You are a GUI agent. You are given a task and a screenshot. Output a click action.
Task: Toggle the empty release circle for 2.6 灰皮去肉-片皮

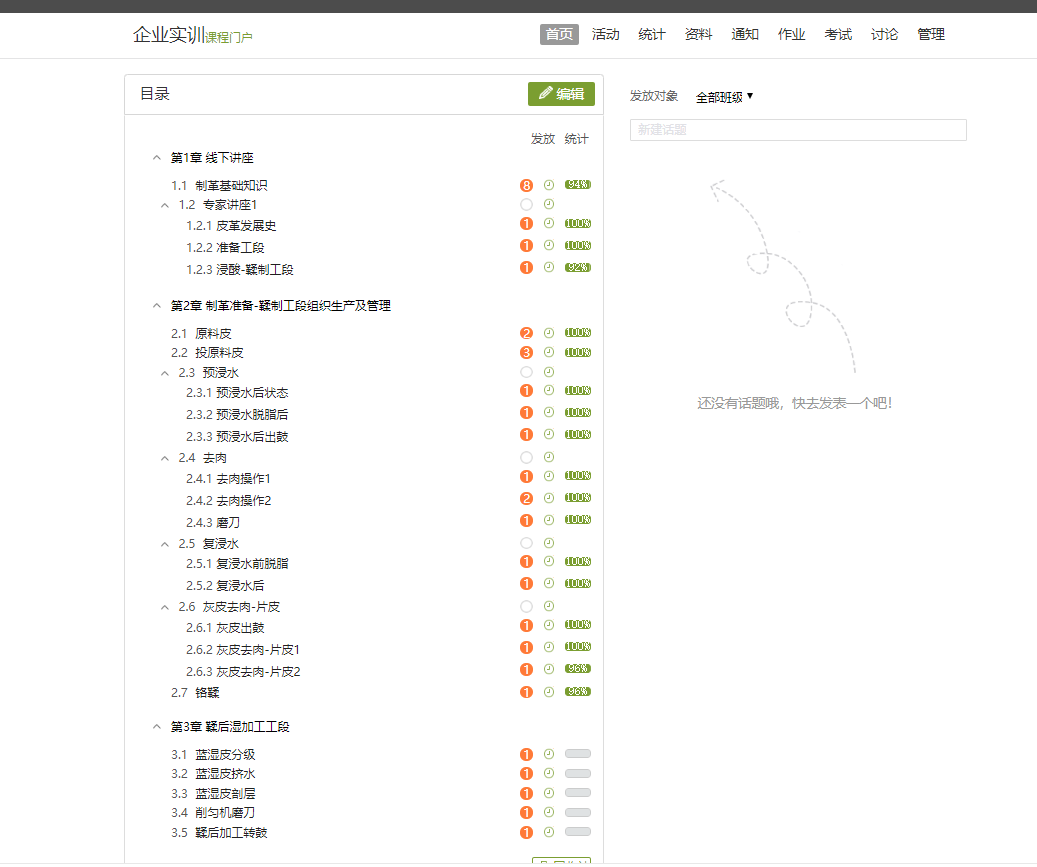point(526,607)
